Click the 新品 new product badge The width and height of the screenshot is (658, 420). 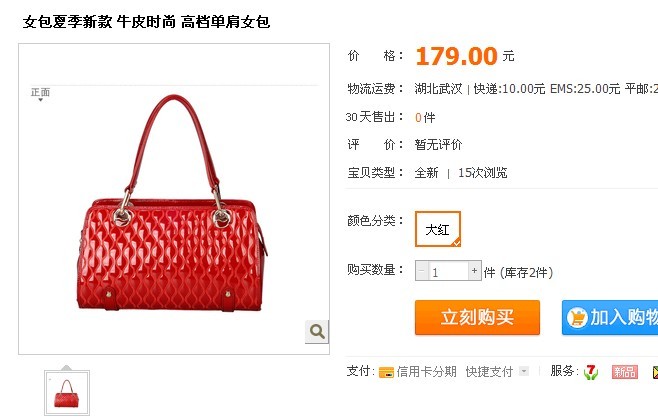coord(624,372)
